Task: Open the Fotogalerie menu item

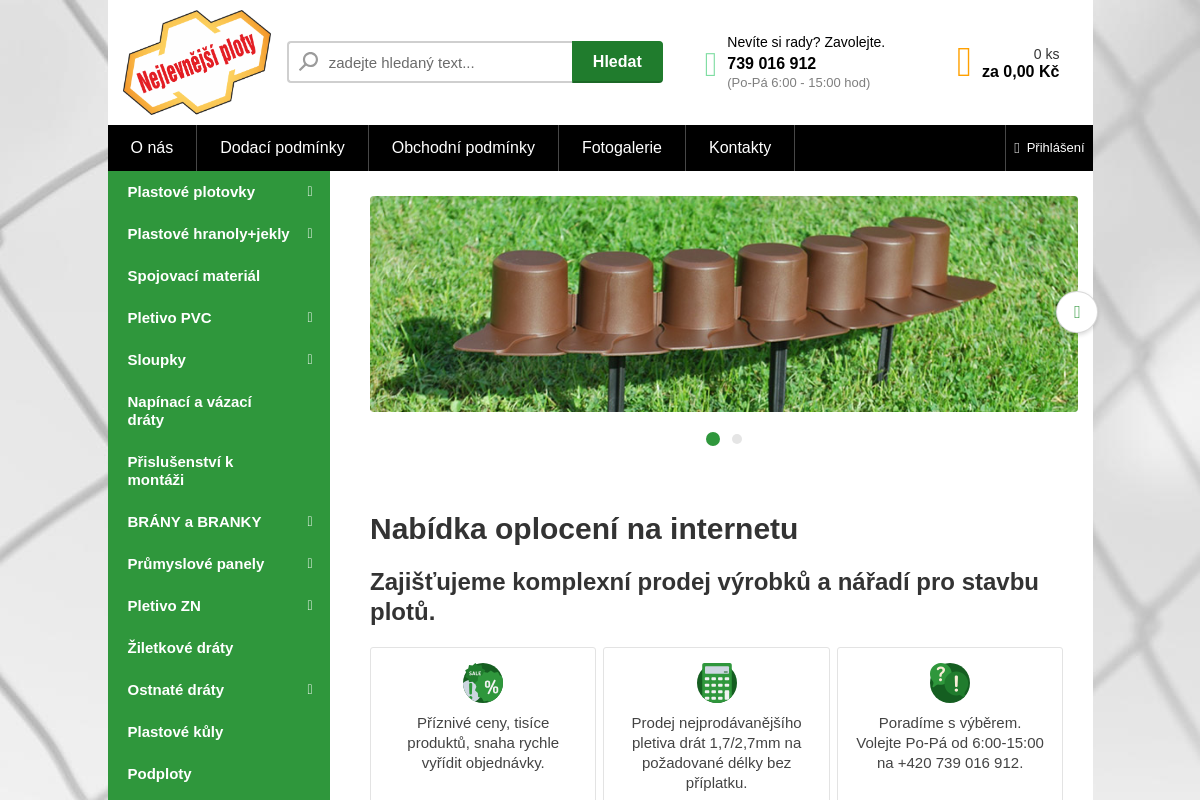Action: [x=621, y=147]
